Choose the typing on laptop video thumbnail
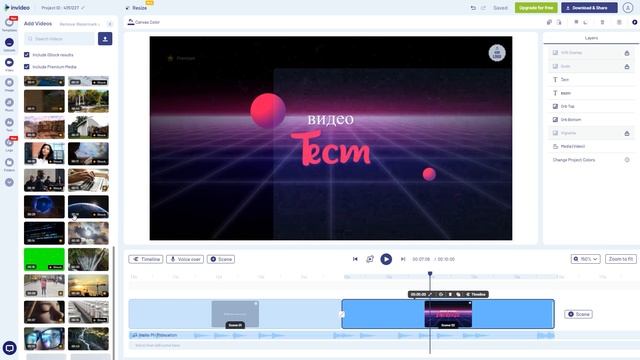Viewport: 640px width, 360px height. [88, 180]
